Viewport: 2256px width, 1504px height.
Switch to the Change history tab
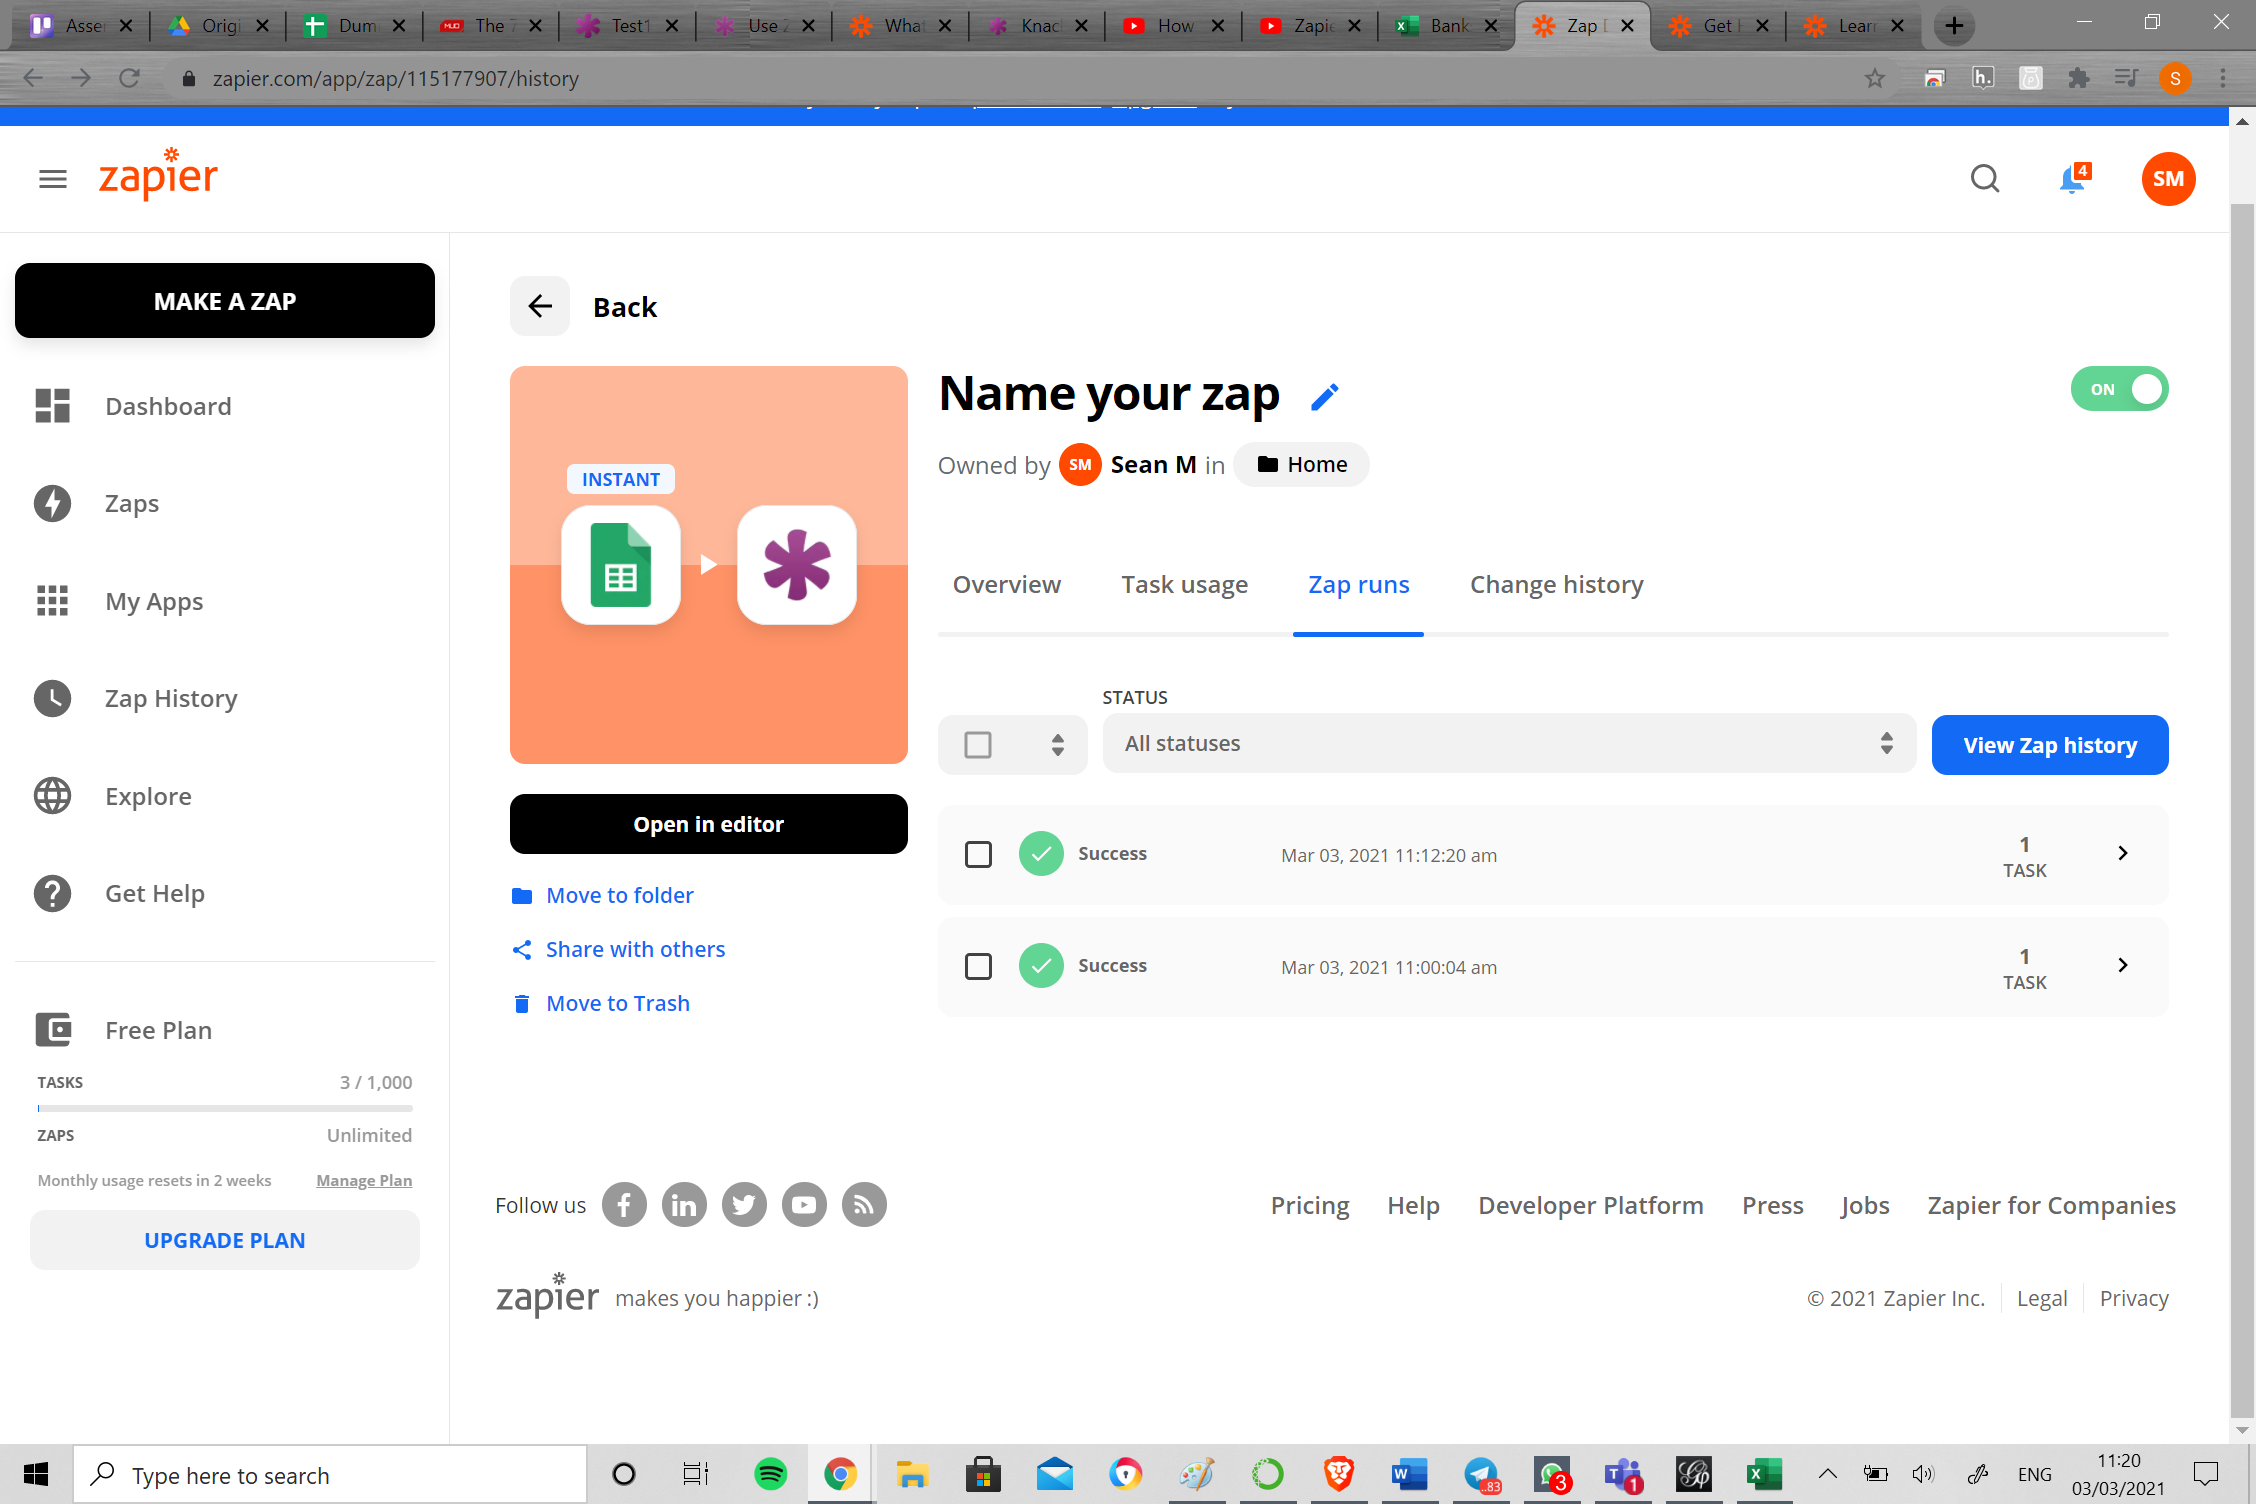click(1556, 585)
